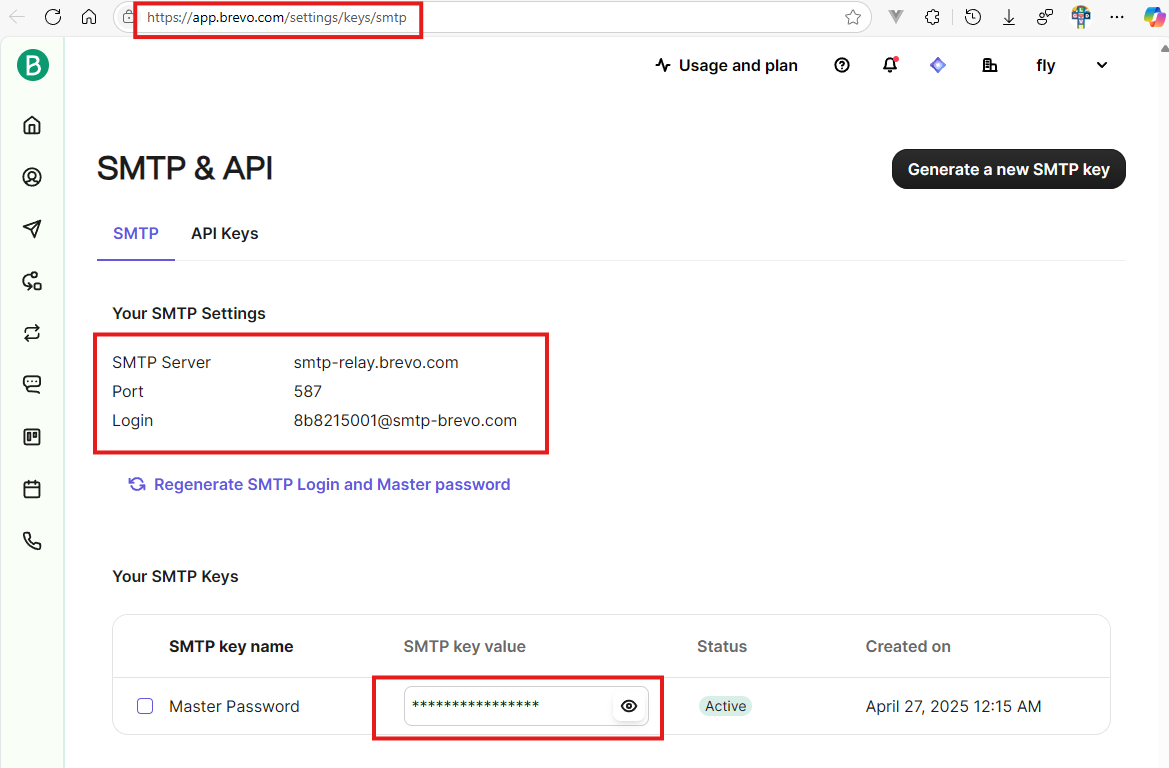Click the Brevo logo in the sidebar

click(33, 66)
